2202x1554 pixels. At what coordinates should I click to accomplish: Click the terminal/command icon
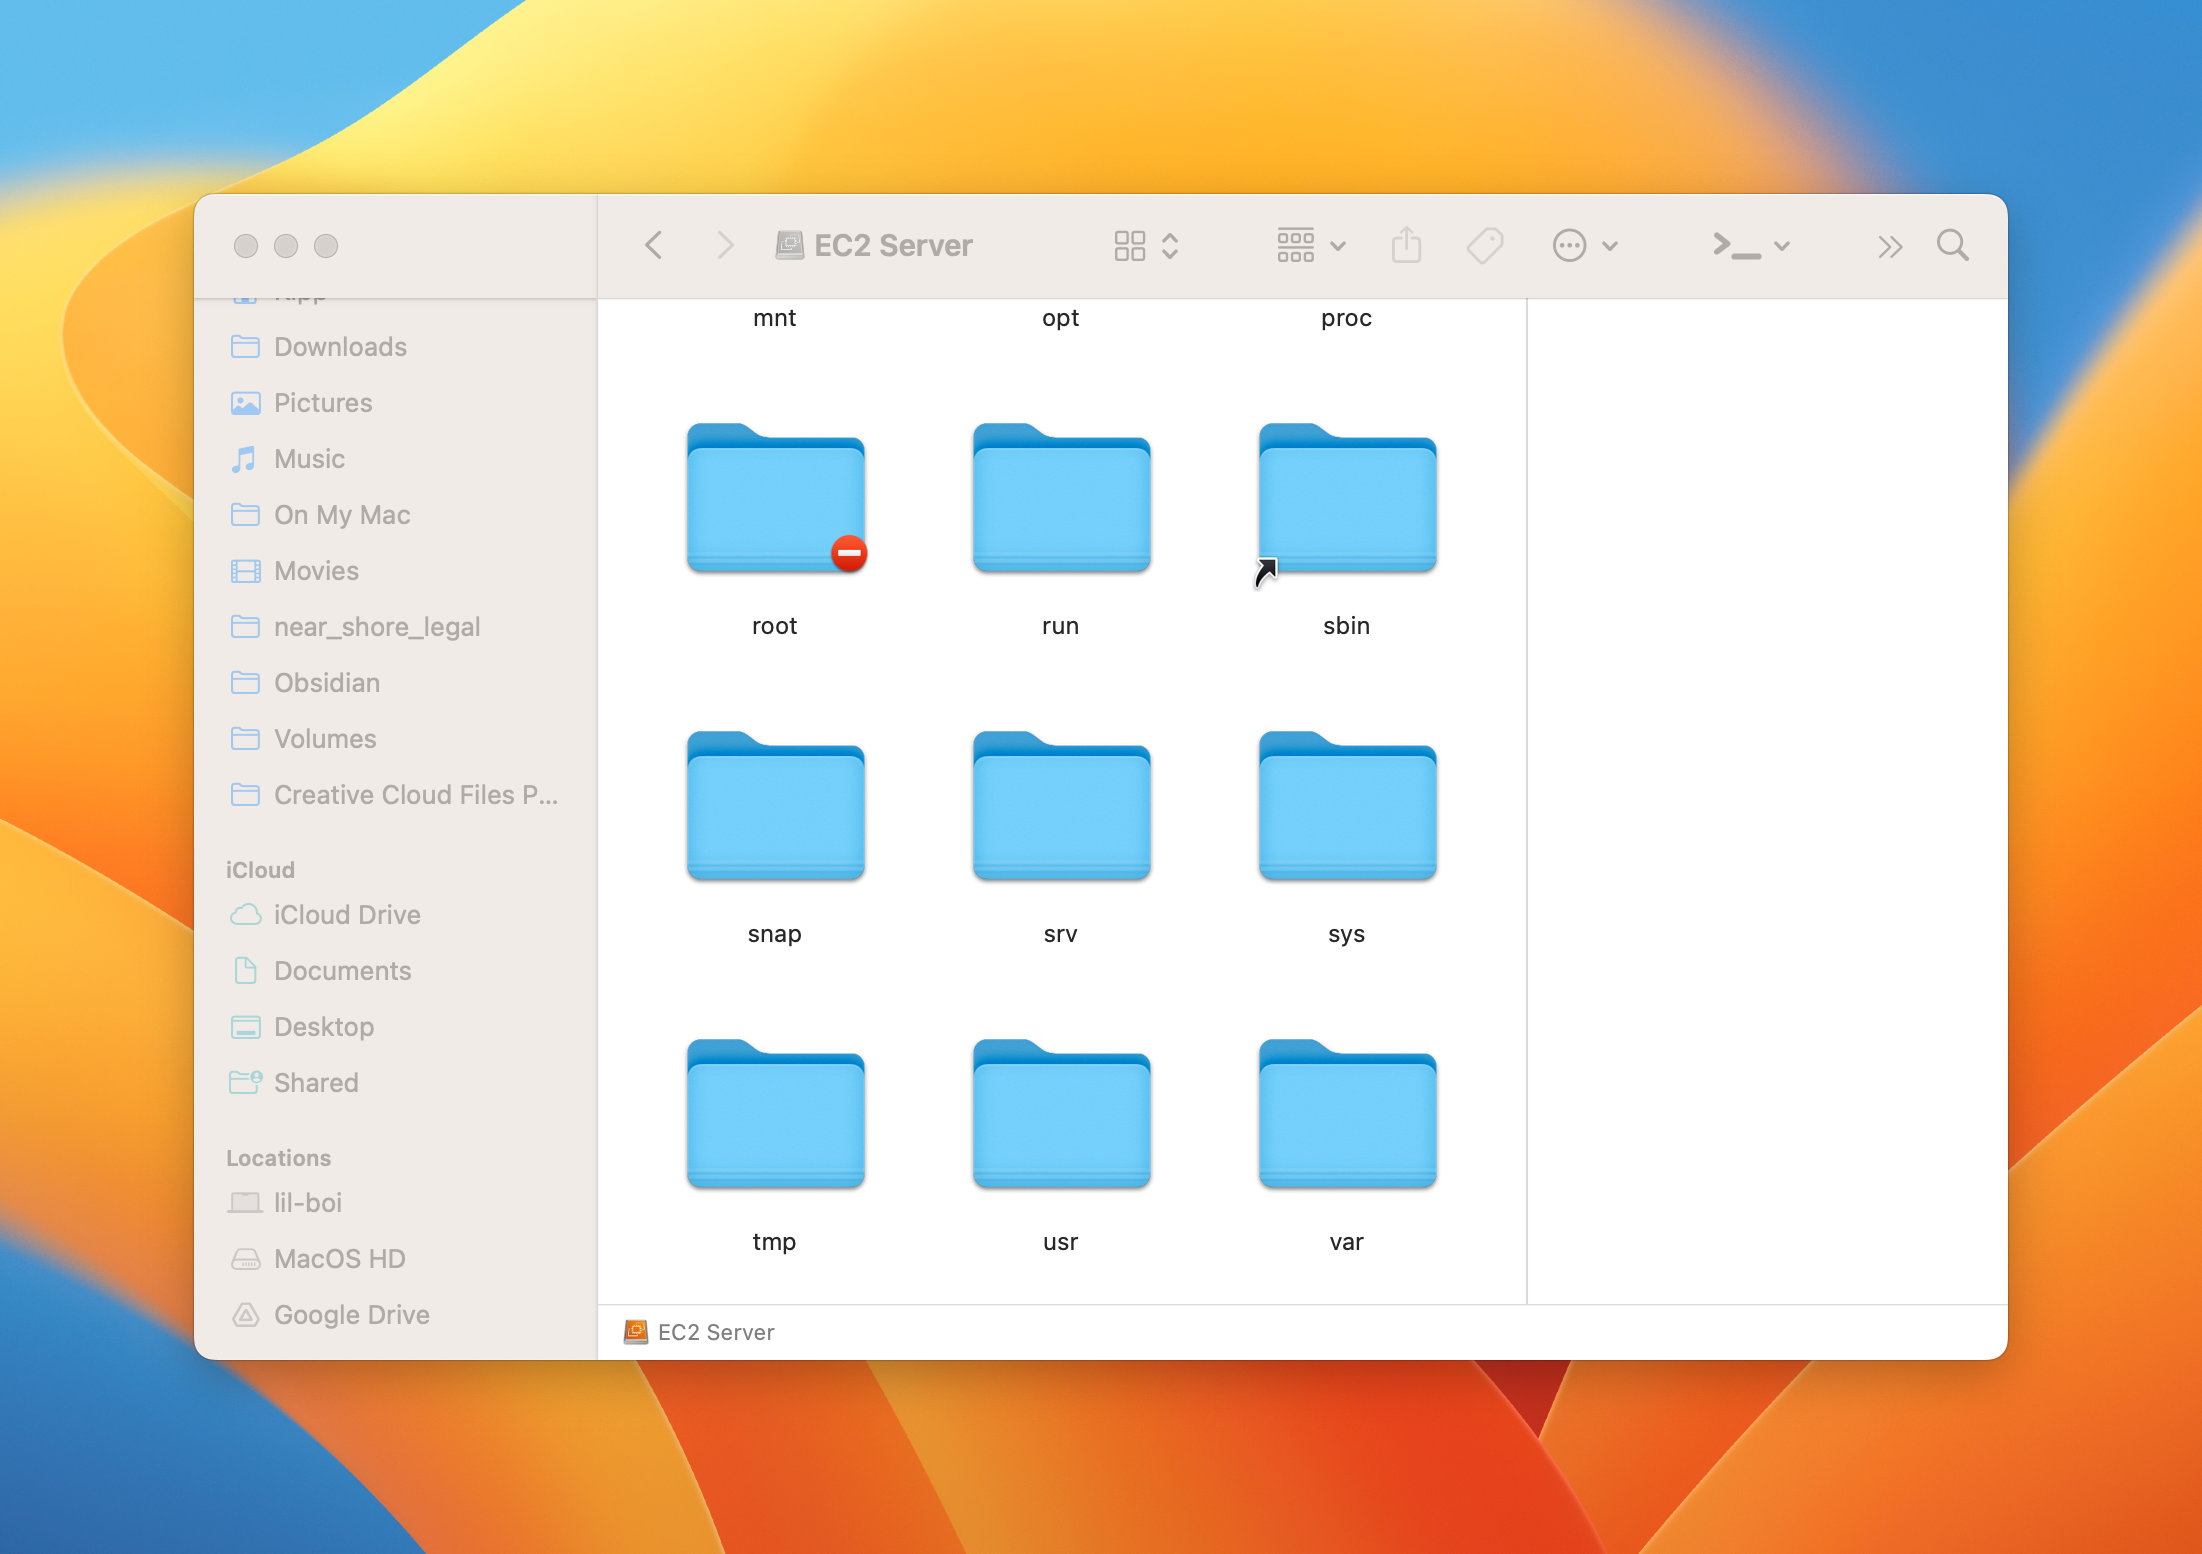(1733, 246)
